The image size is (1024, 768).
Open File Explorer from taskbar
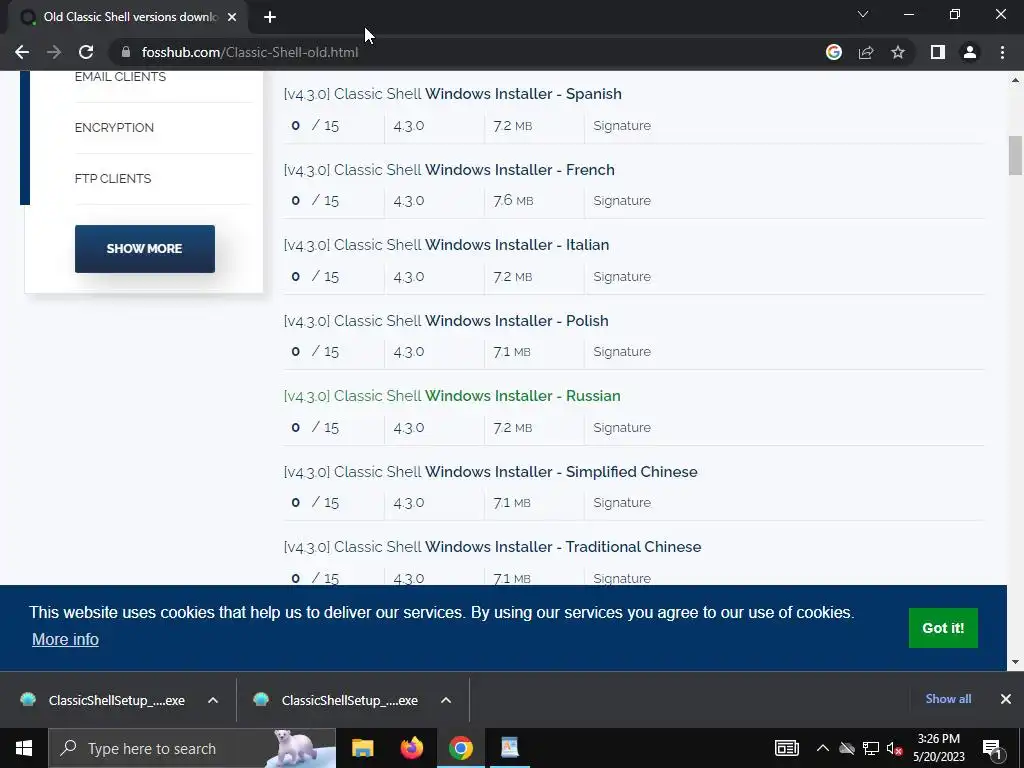[x=362, y=748]
